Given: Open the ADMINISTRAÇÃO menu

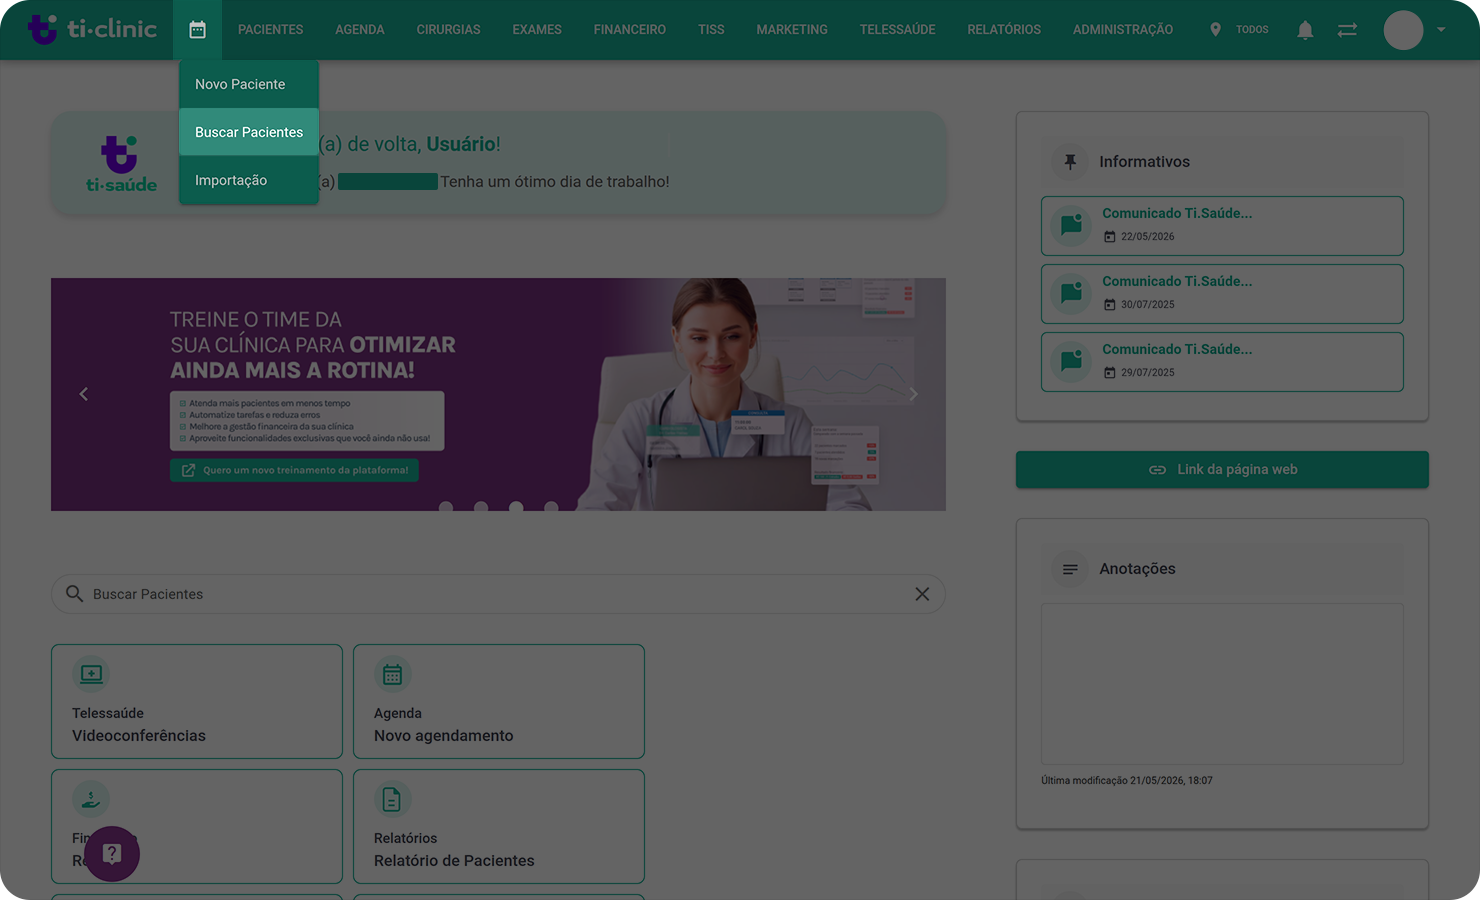Looking at the screenshot, I should 1123,30.
